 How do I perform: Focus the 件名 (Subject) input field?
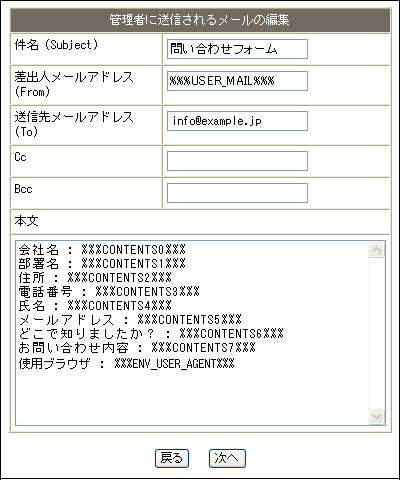coord(237,49)
